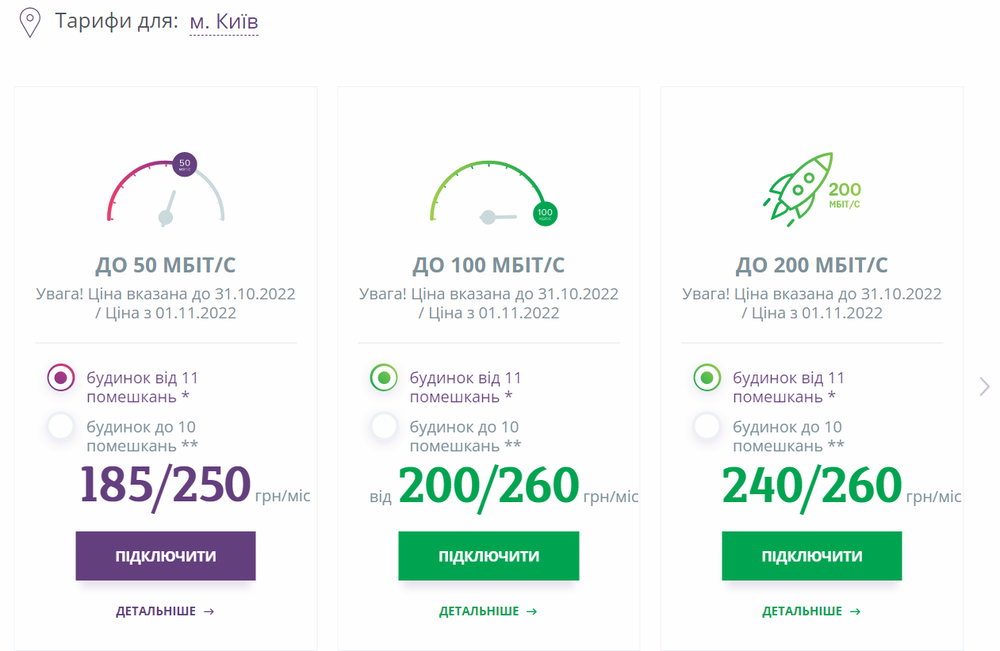Select 'будинок від 11' for 100 Mbit/s

click(384, 378)
